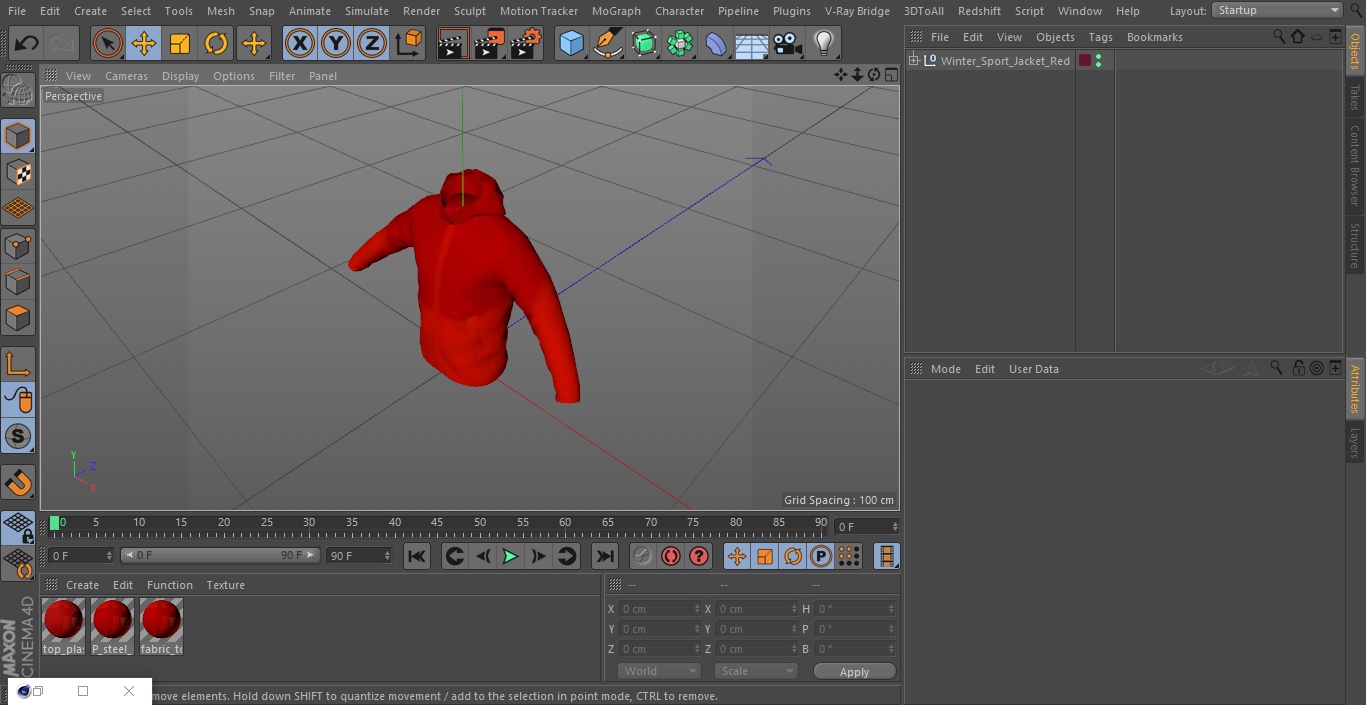The width and height of the screenshot is (1366, 705).
Task: Open material manager Texture menu
Action: pos(225,585)
